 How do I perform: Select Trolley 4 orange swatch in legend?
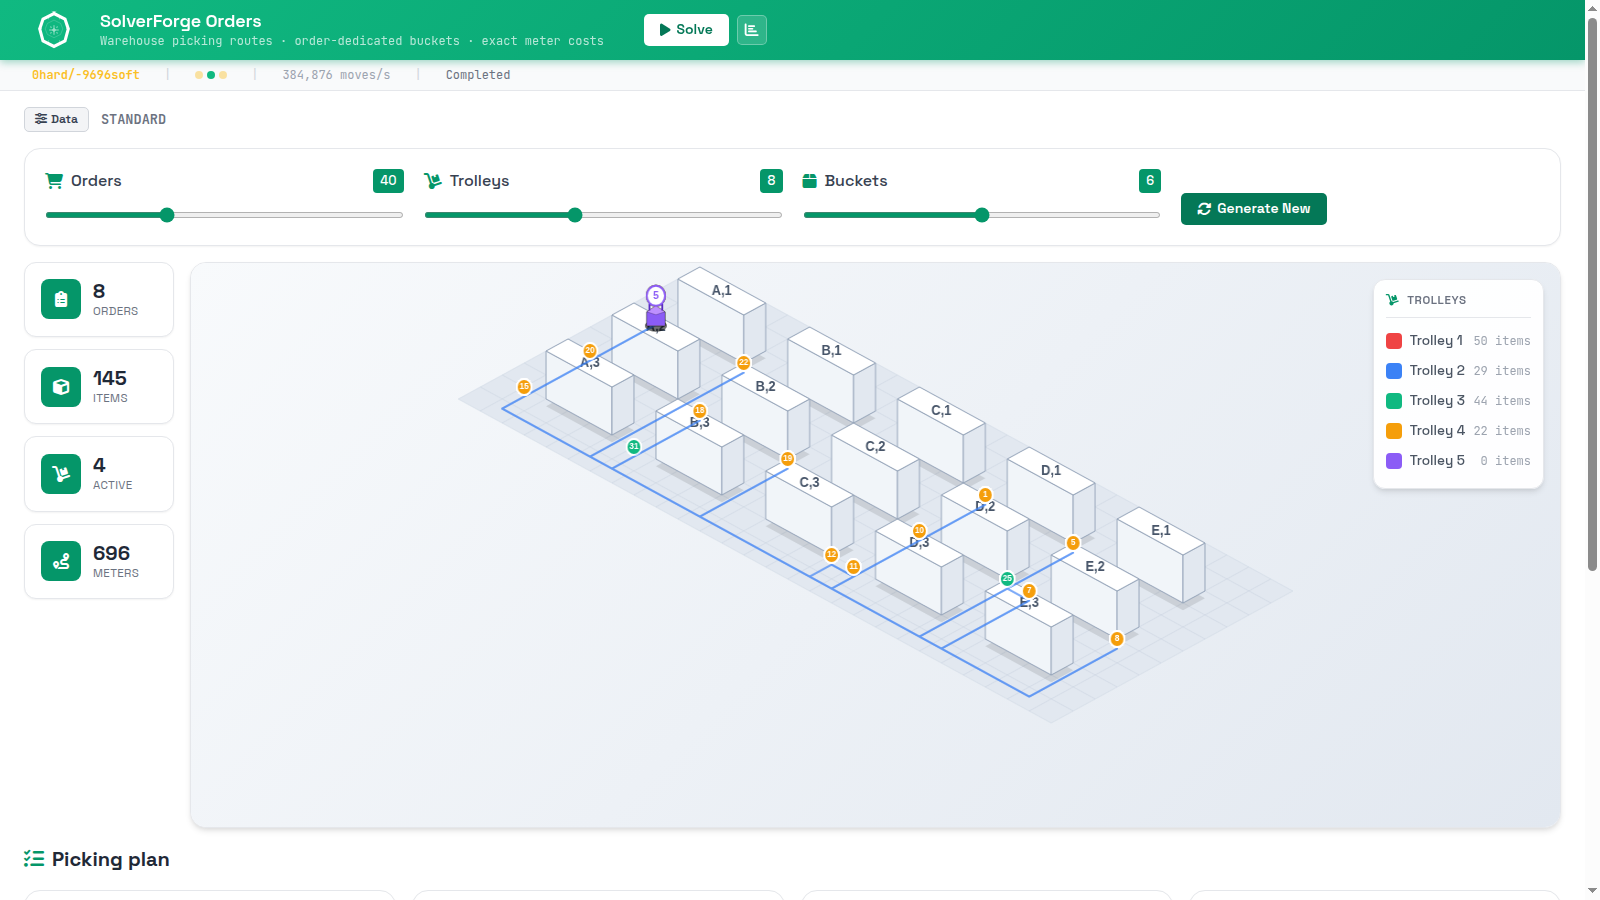(x=1394, y=431)
